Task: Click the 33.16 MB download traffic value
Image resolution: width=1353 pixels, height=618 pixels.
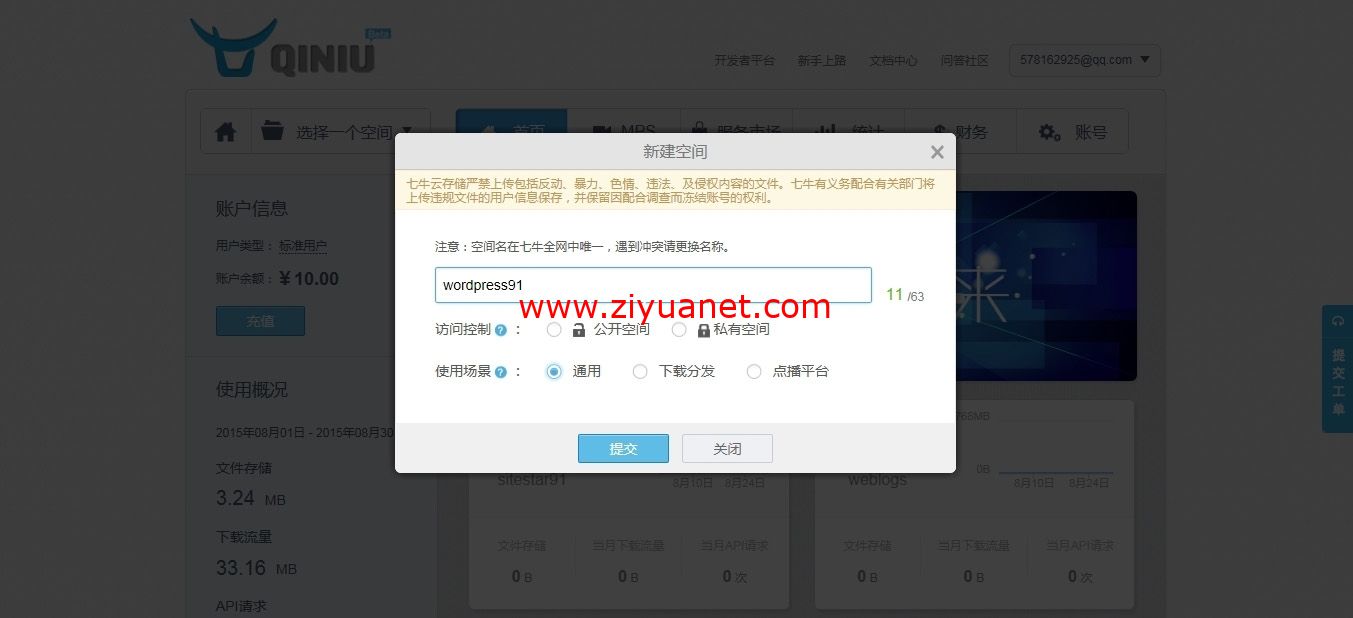Action: (256, 568)
